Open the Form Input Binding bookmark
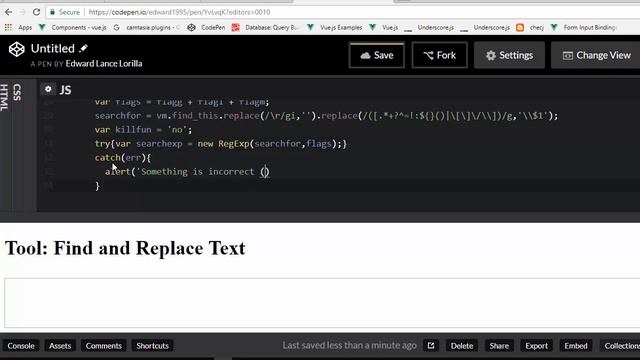 (x=583, y=27)
